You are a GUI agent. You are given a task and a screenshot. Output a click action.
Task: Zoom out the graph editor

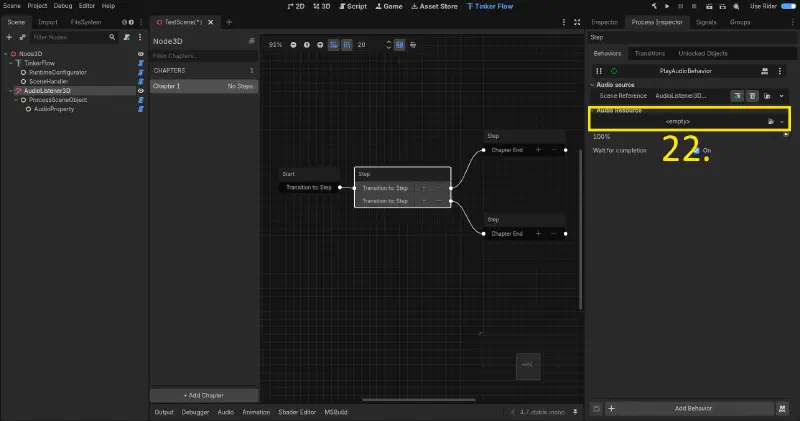point(293,45)
